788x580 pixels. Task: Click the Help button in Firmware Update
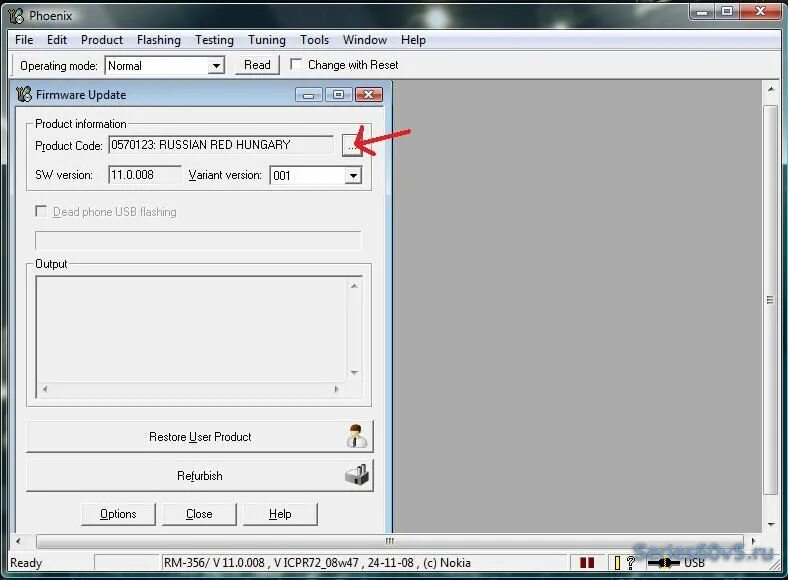pyautogui.click(x=280, y=514)
